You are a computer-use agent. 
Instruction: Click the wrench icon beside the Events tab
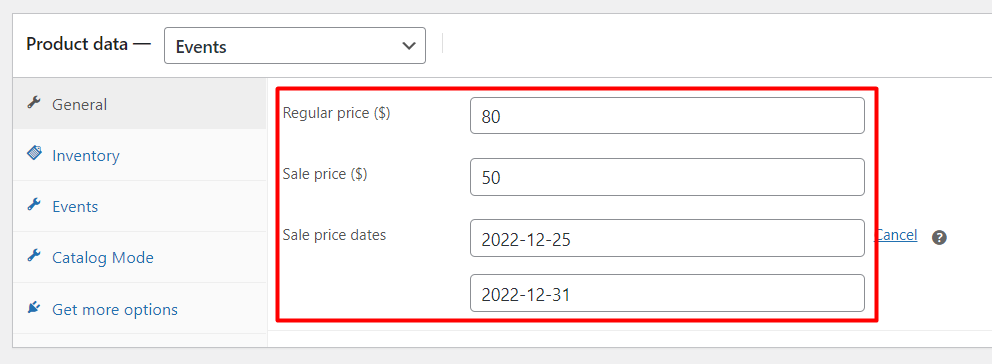coord(34,204)
